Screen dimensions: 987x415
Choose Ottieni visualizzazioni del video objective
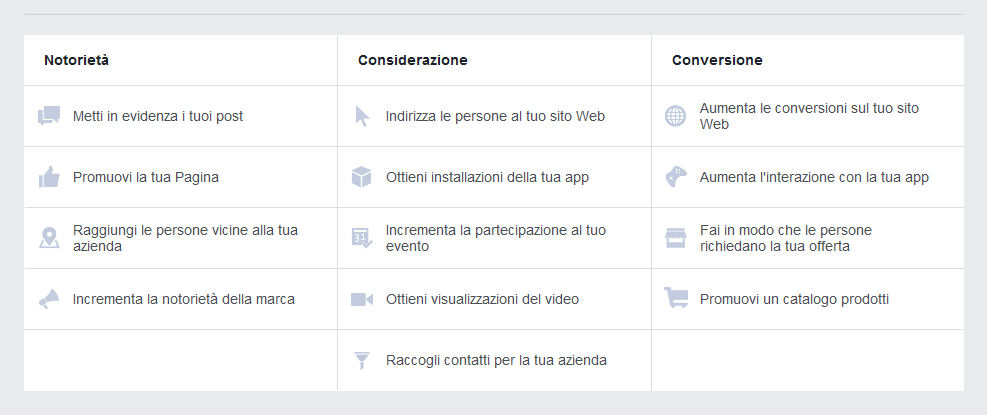tap(482, 299)
